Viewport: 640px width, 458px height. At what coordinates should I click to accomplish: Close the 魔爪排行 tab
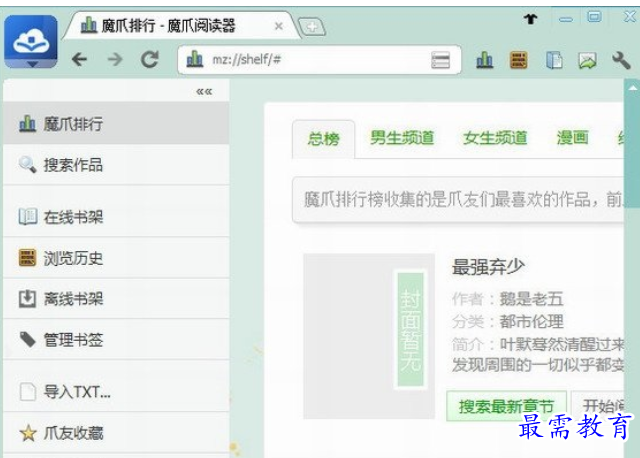279,26
